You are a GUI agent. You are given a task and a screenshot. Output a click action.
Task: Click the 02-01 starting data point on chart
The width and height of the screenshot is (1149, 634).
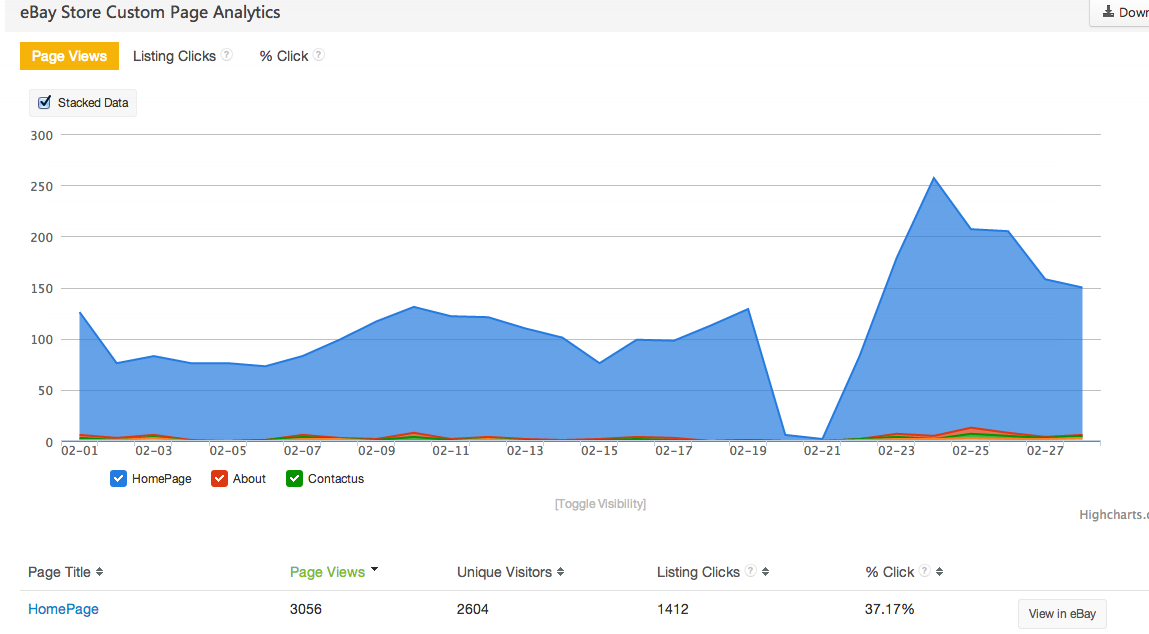pyautogui.click(x=80, y=312)
